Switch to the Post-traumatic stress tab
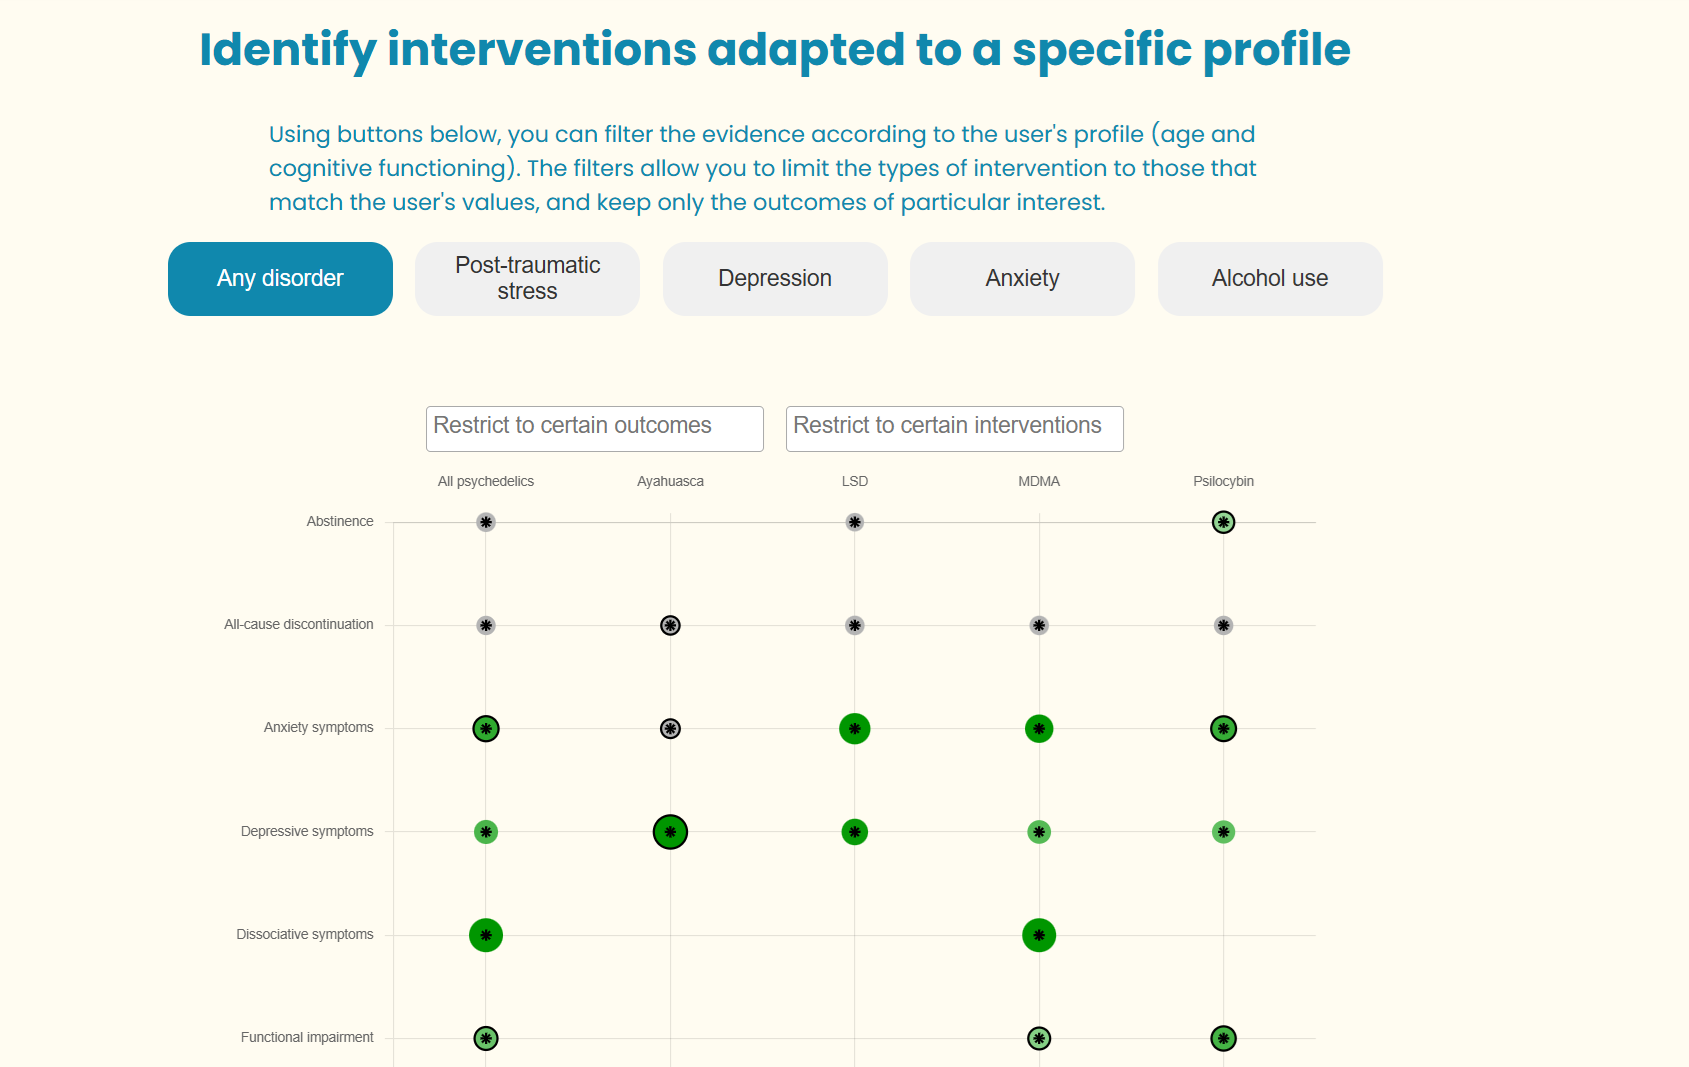Viewport: 1689px width, 1067px height. tap(527, 279)
